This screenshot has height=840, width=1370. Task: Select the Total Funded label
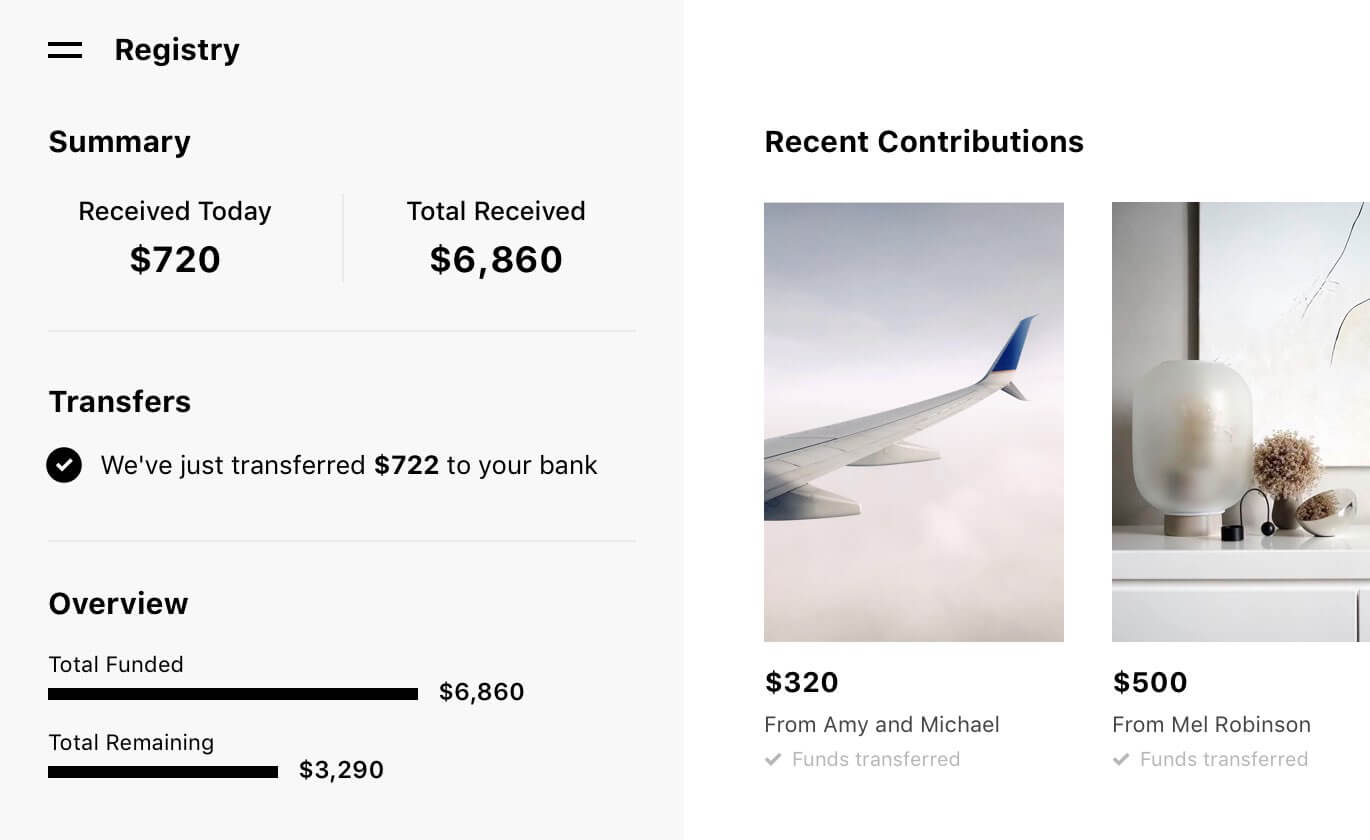click(115, 664)
